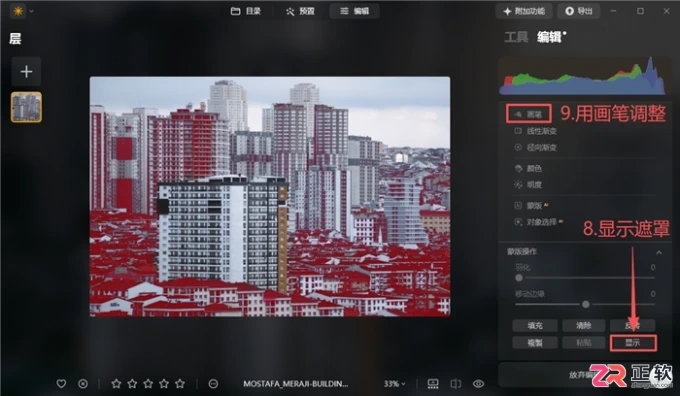Viewport: 680px width, 396px height.
Task: Toggle the before/after compare icon
Action: tap(456, 383)
